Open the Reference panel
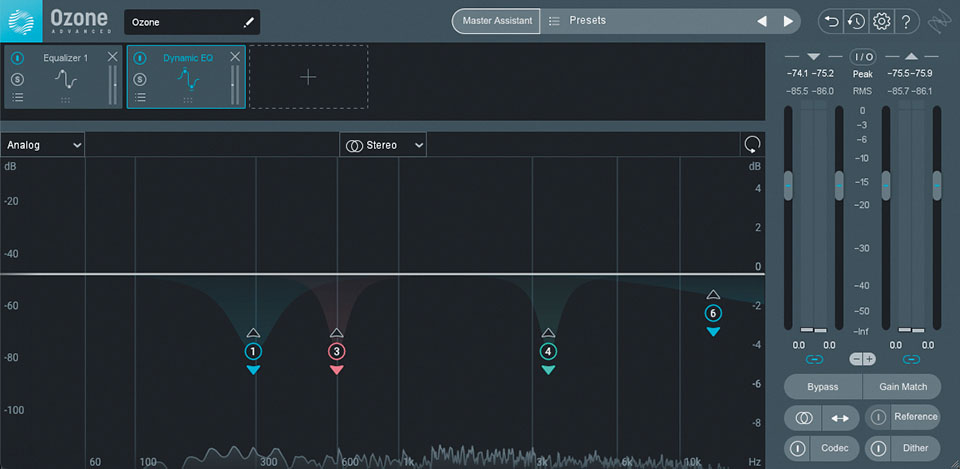Viewport: 960px width, 469px height. pyautogui.click(x=916, y=417)
